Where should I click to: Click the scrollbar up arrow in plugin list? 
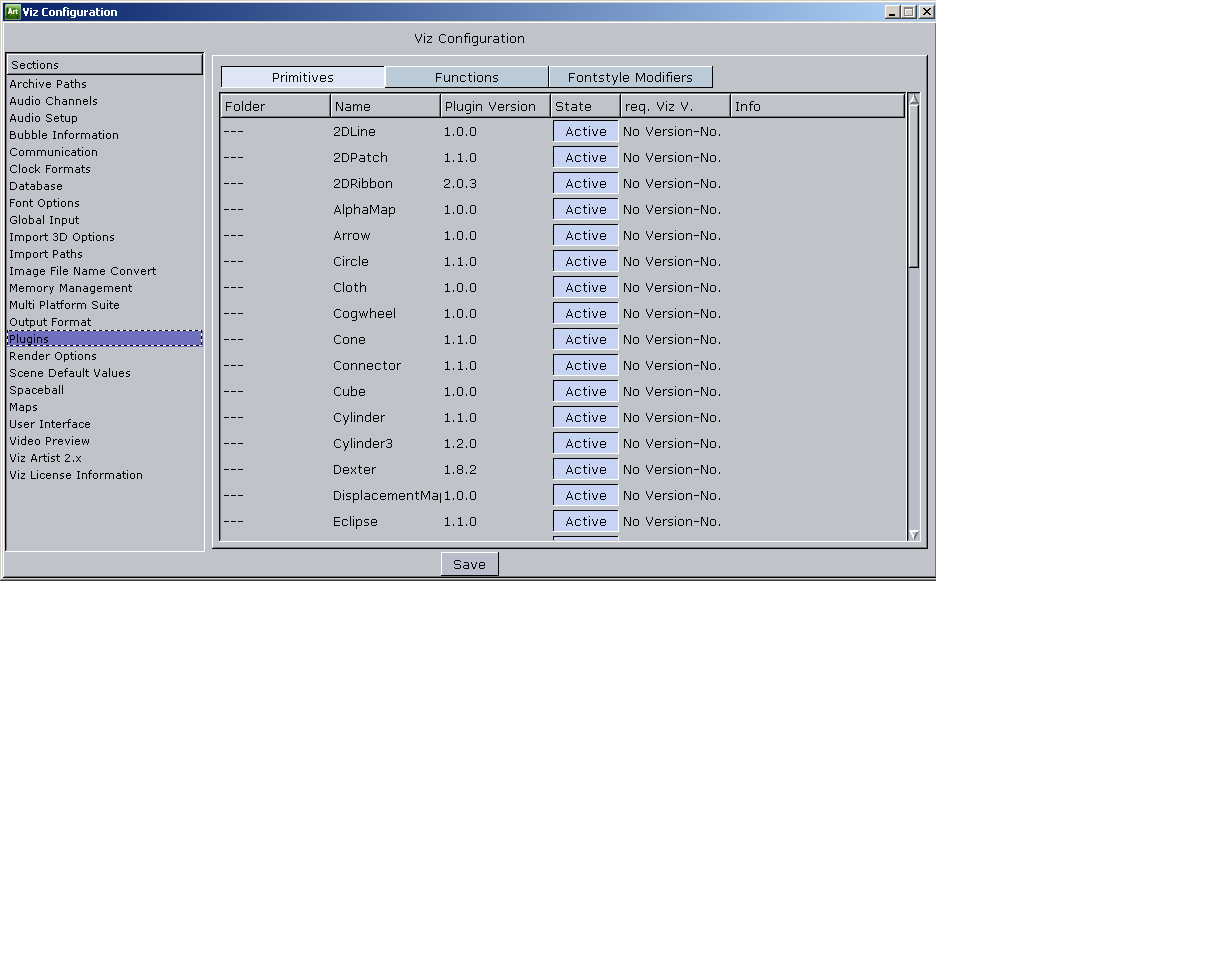tap(913, 99)
